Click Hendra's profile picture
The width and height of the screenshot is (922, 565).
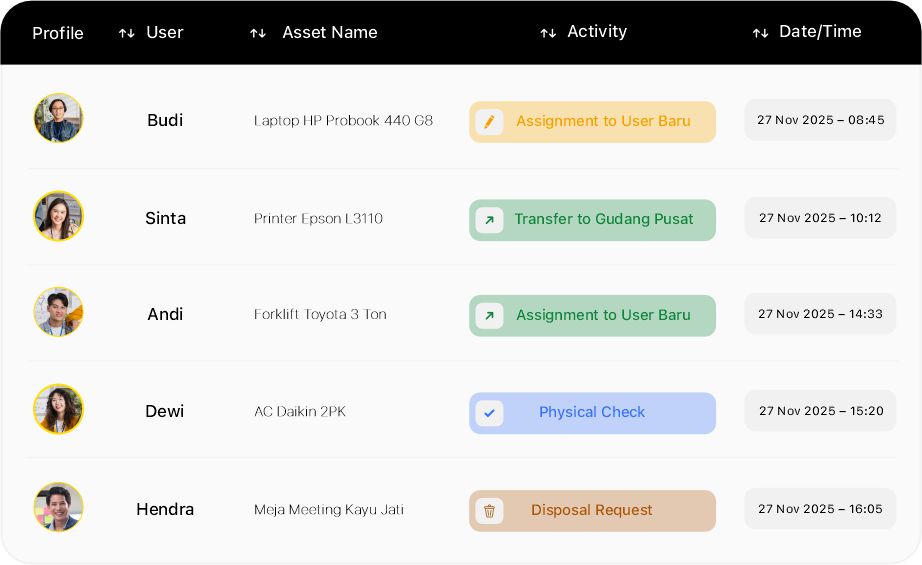(58, 508)
